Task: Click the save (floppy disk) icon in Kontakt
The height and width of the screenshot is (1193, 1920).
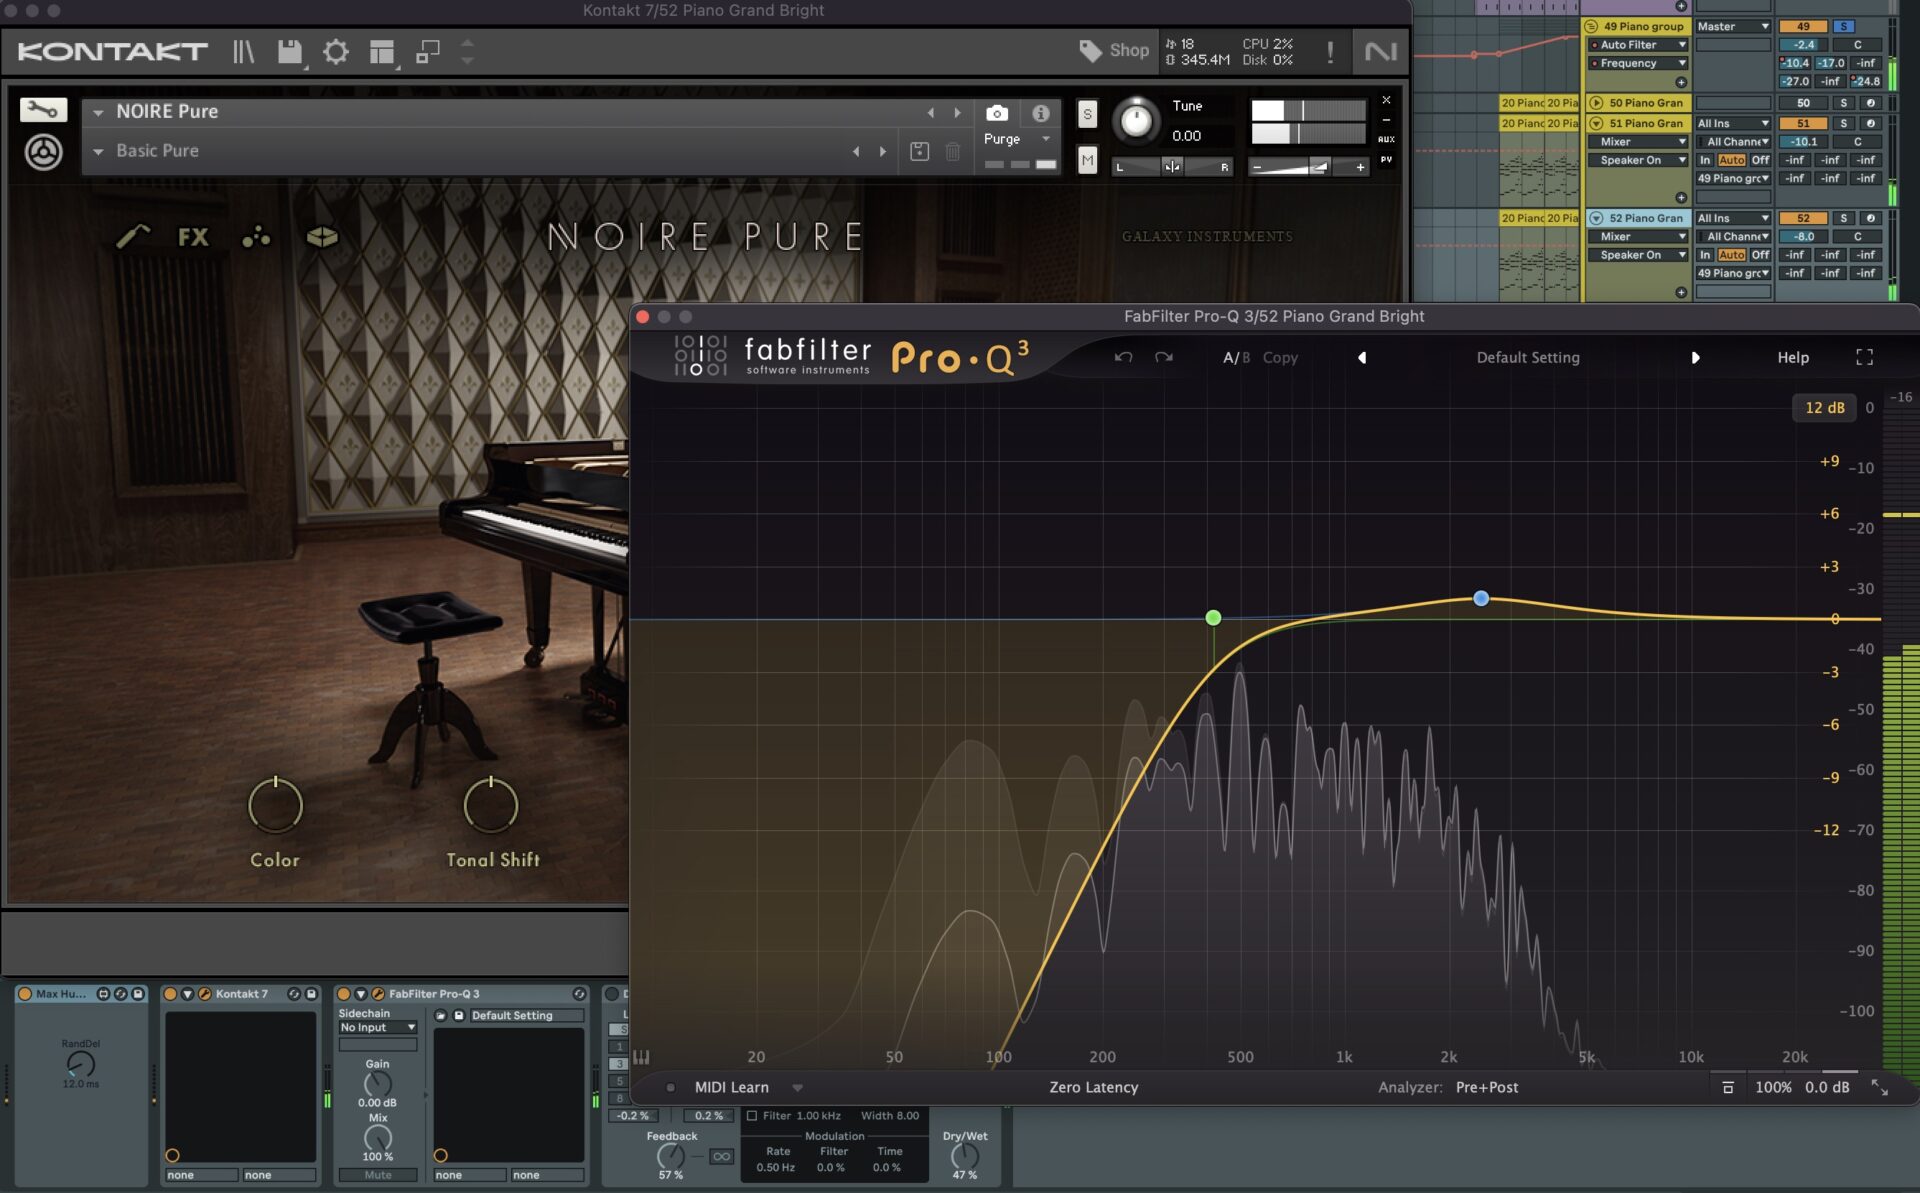Action: pyautogui.click(x=289, y=52)
